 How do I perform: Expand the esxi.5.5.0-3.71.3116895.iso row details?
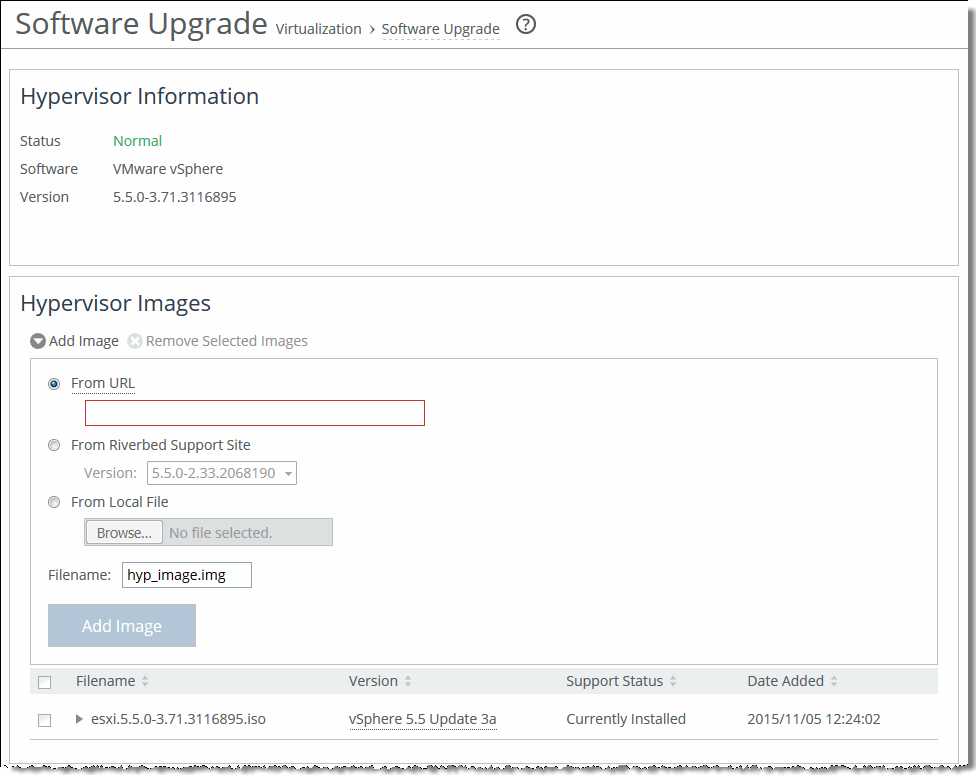[x=79, y=718]
